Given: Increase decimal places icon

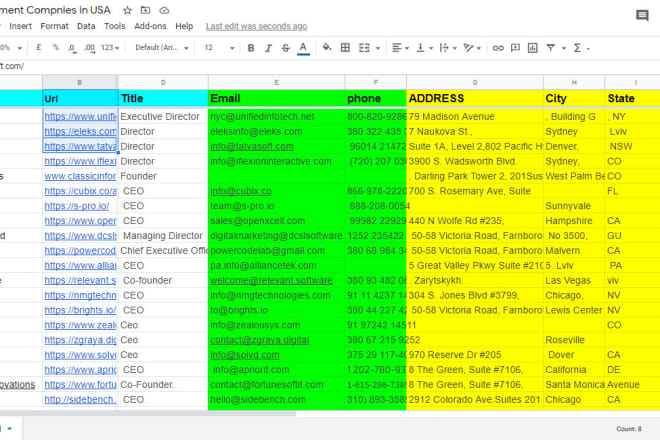Looking at the screenshot, I should (89, 48).
